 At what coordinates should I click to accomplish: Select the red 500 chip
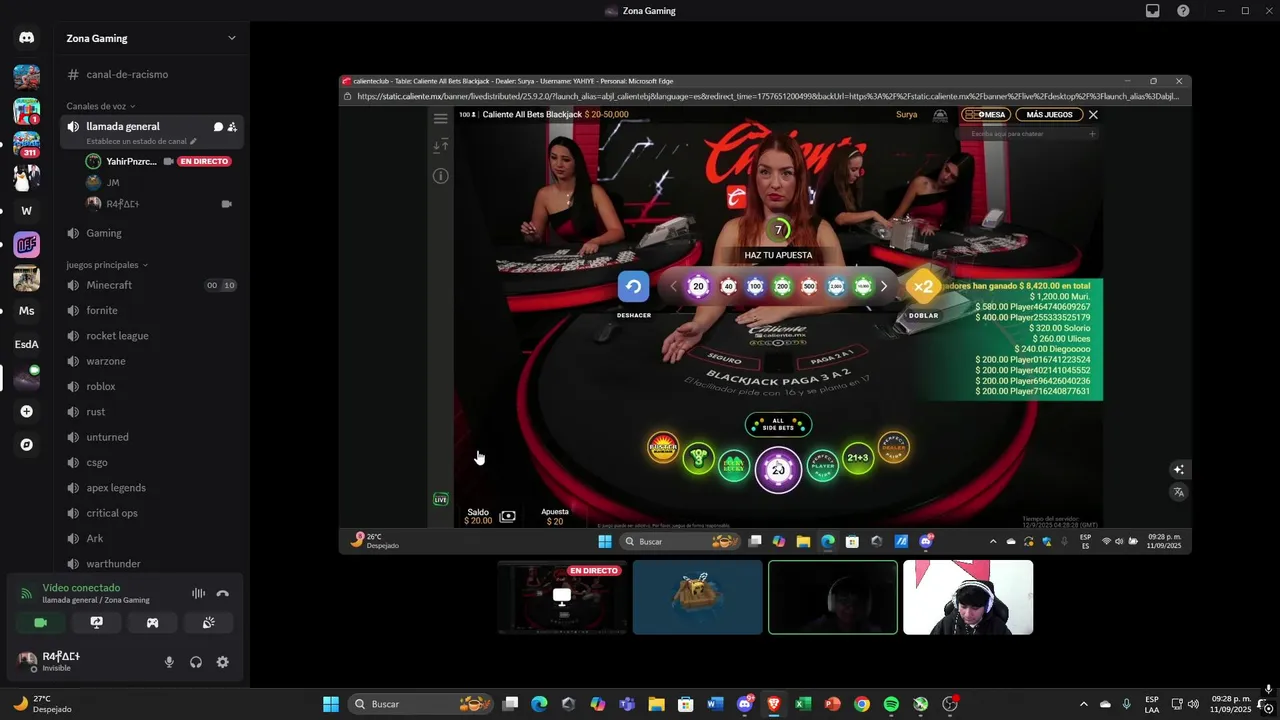coord(809,287)
